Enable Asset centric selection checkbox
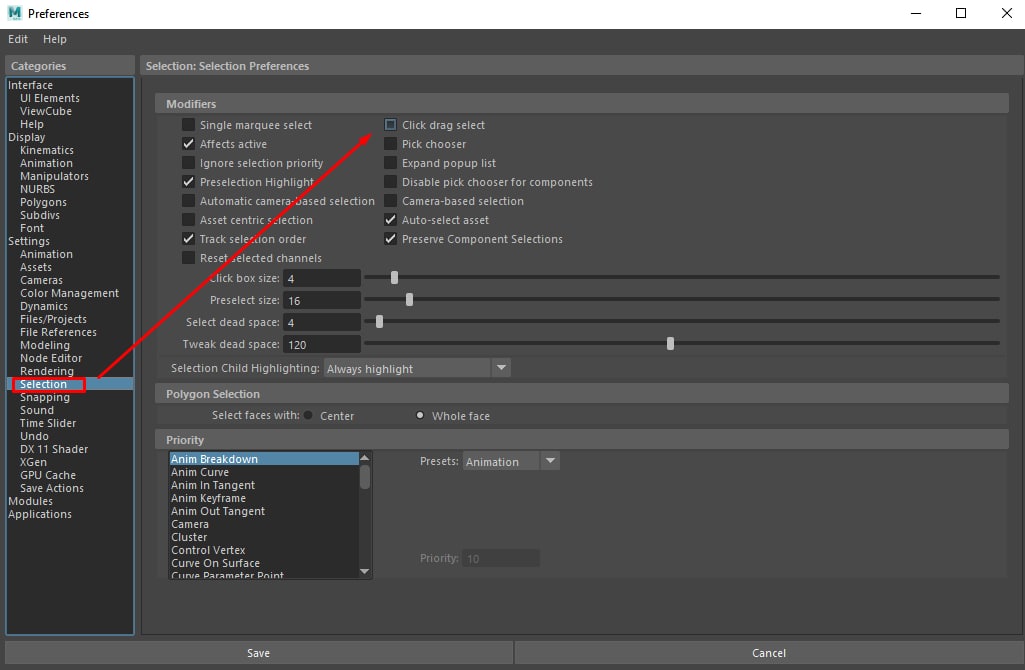The height and width of the screenshot is (670, 1025). (188, 220)
